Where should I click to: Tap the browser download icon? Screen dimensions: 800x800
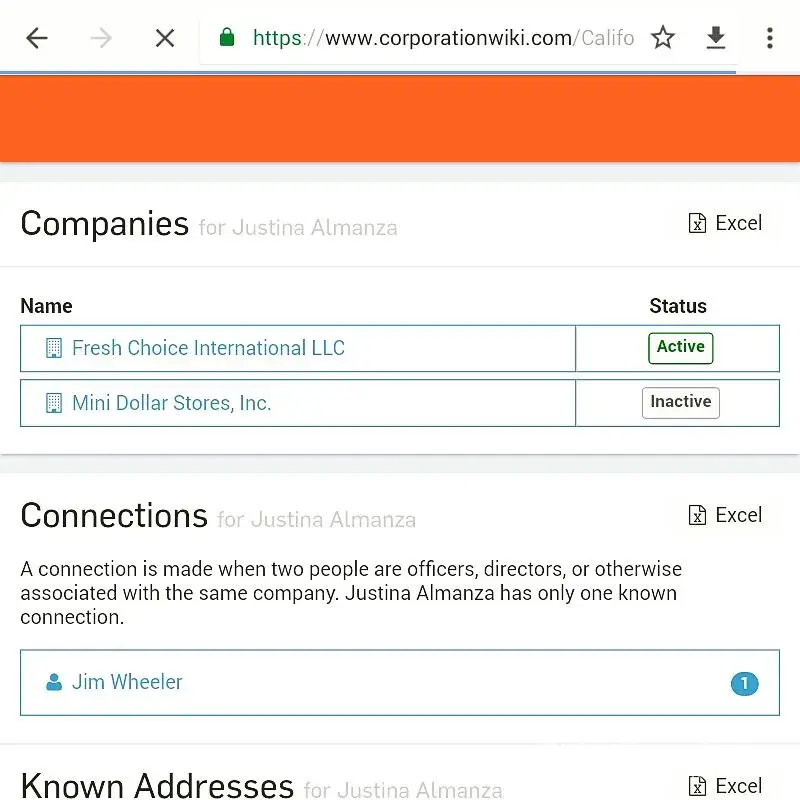click(x=716, y=38)
